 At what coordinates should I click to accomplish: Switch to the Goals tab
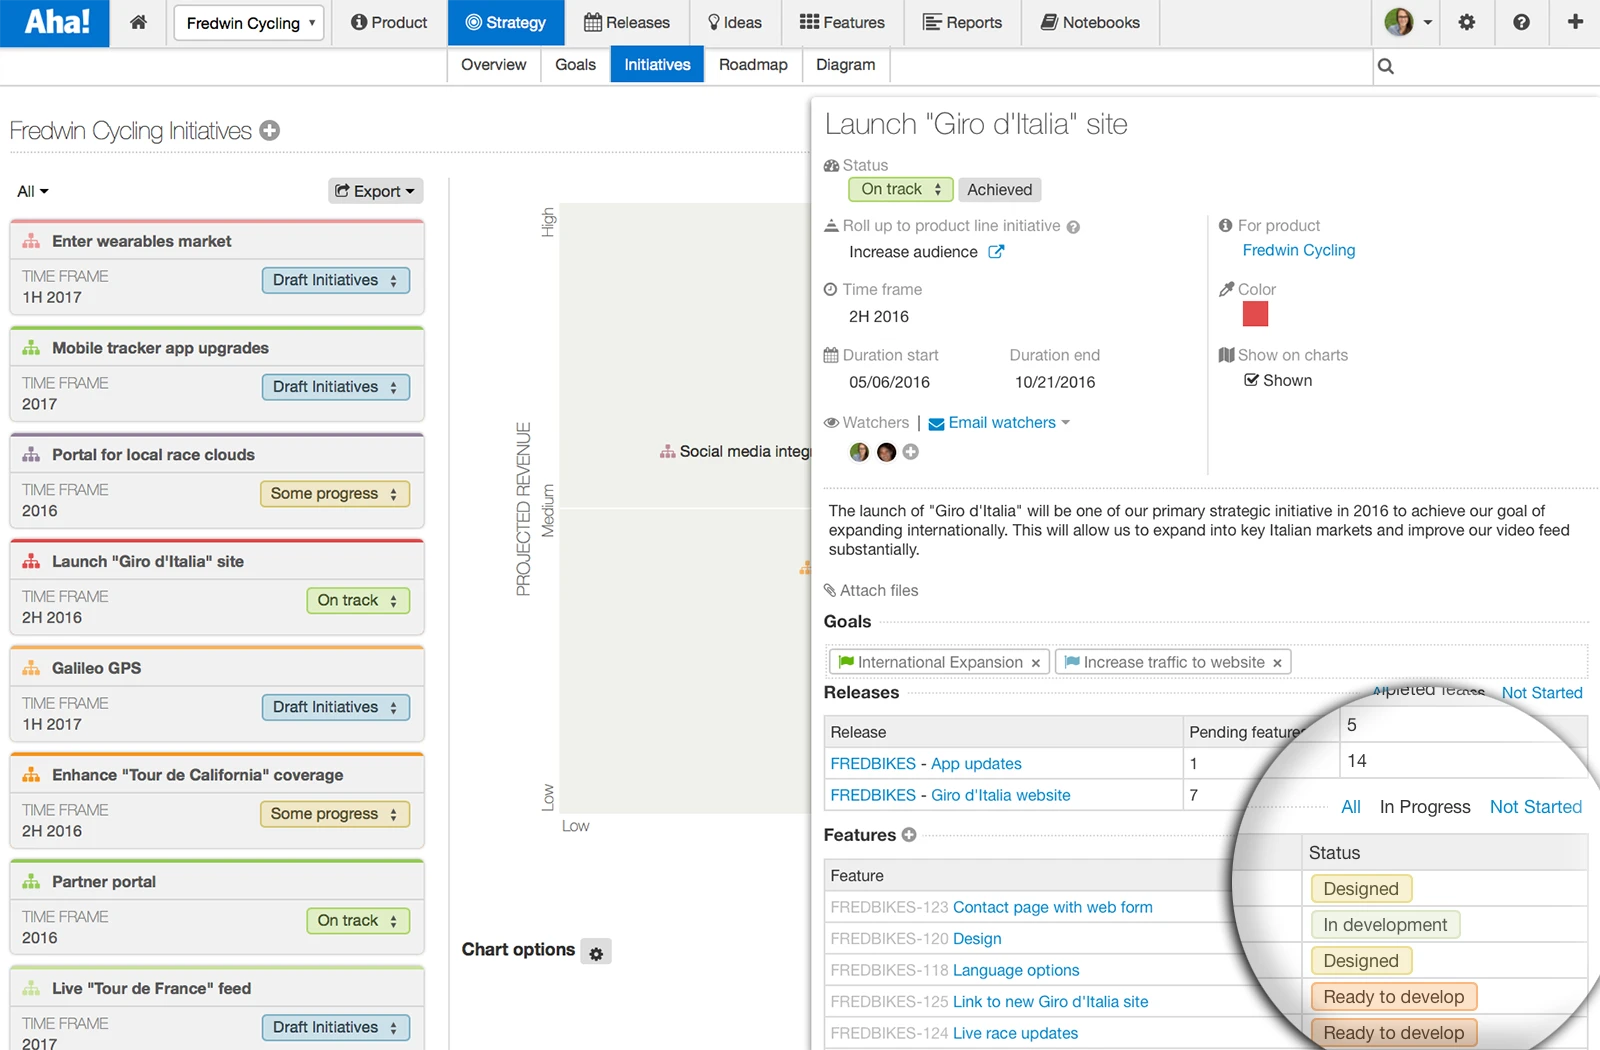(x=575, y=65)
